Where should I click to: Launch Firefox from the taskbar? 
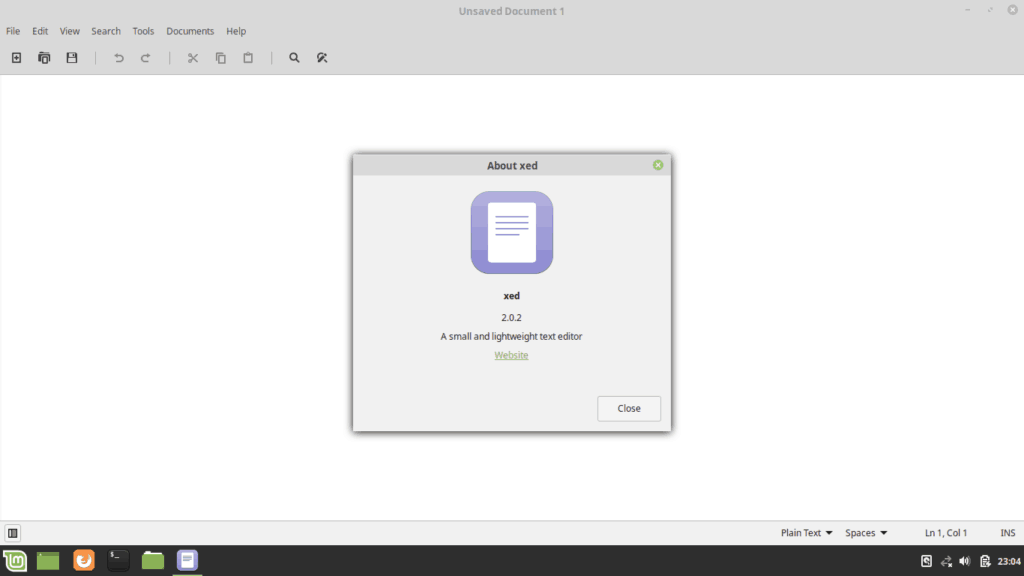tap(84, 560)
